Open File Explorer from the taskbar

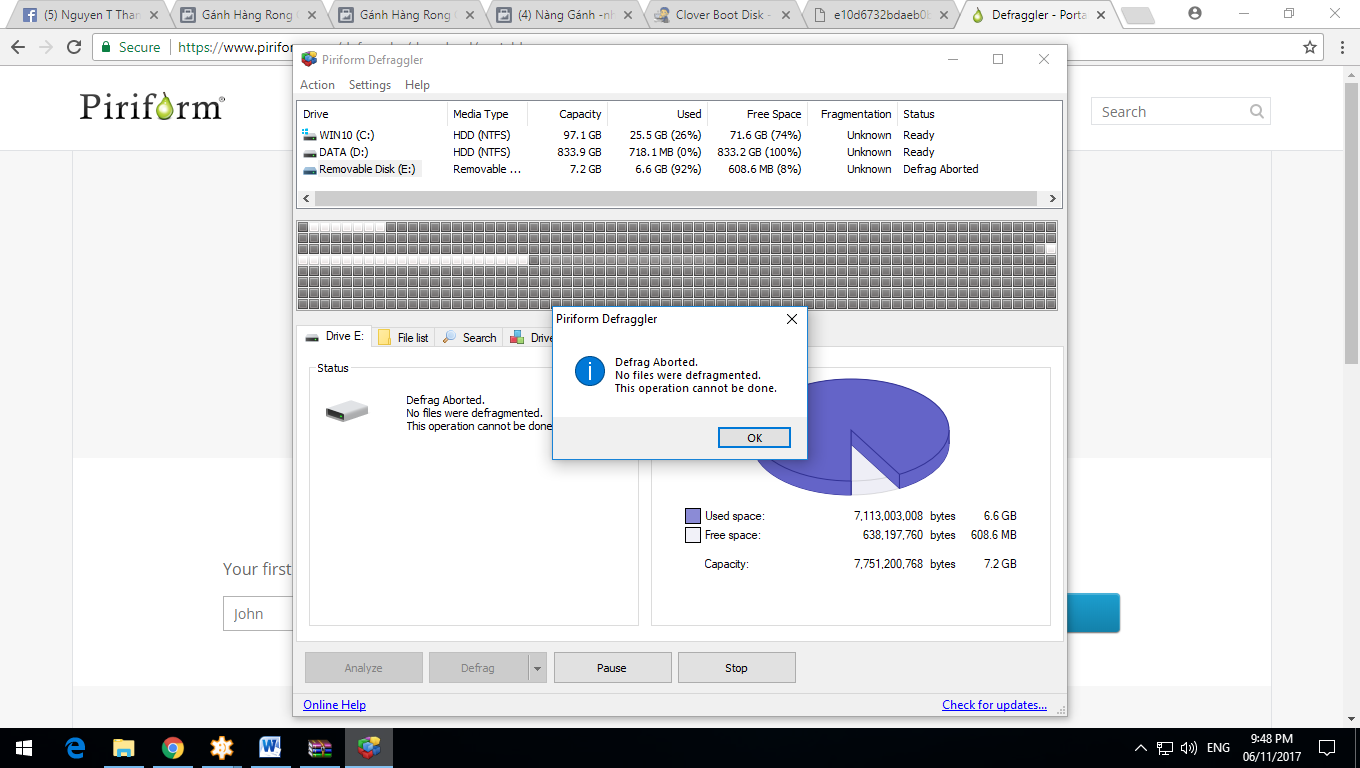tap(123, 748)
